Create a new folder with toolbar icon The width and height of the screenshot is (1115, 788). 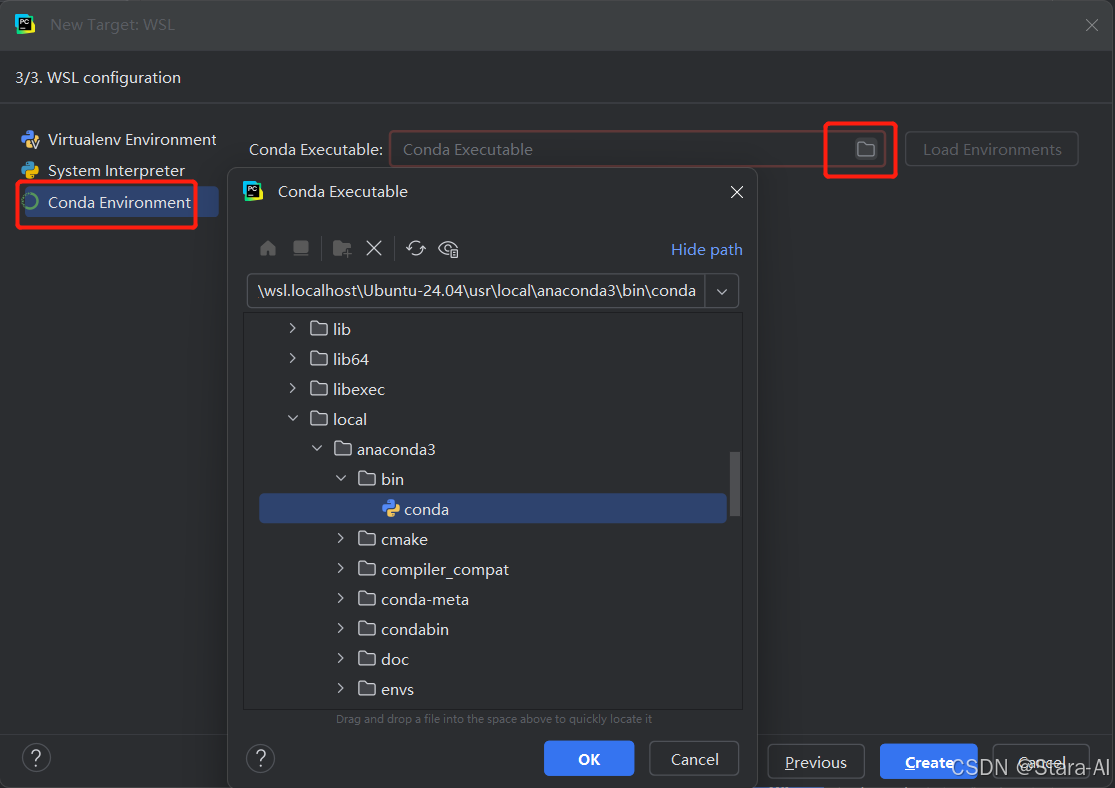342,248
